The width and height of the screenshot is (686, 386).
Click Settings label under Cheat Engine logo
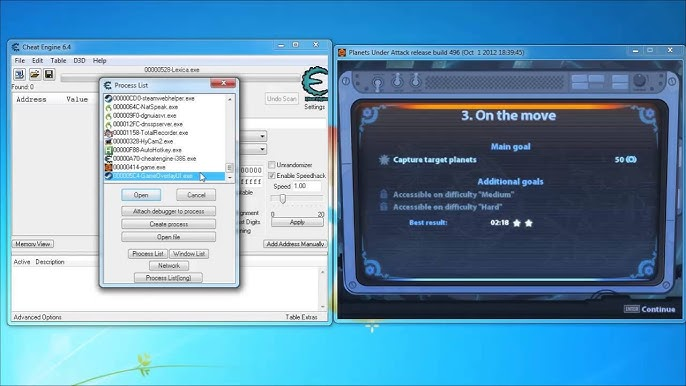coord(315,107)
